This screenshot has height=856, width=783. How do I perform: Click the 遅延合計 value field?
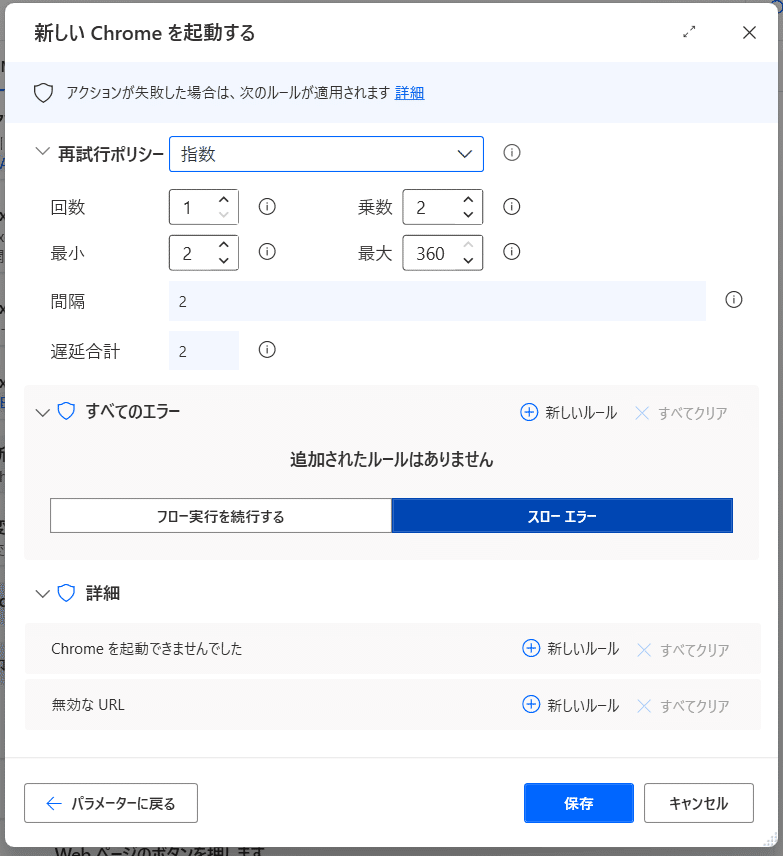[x=204, y=350]
